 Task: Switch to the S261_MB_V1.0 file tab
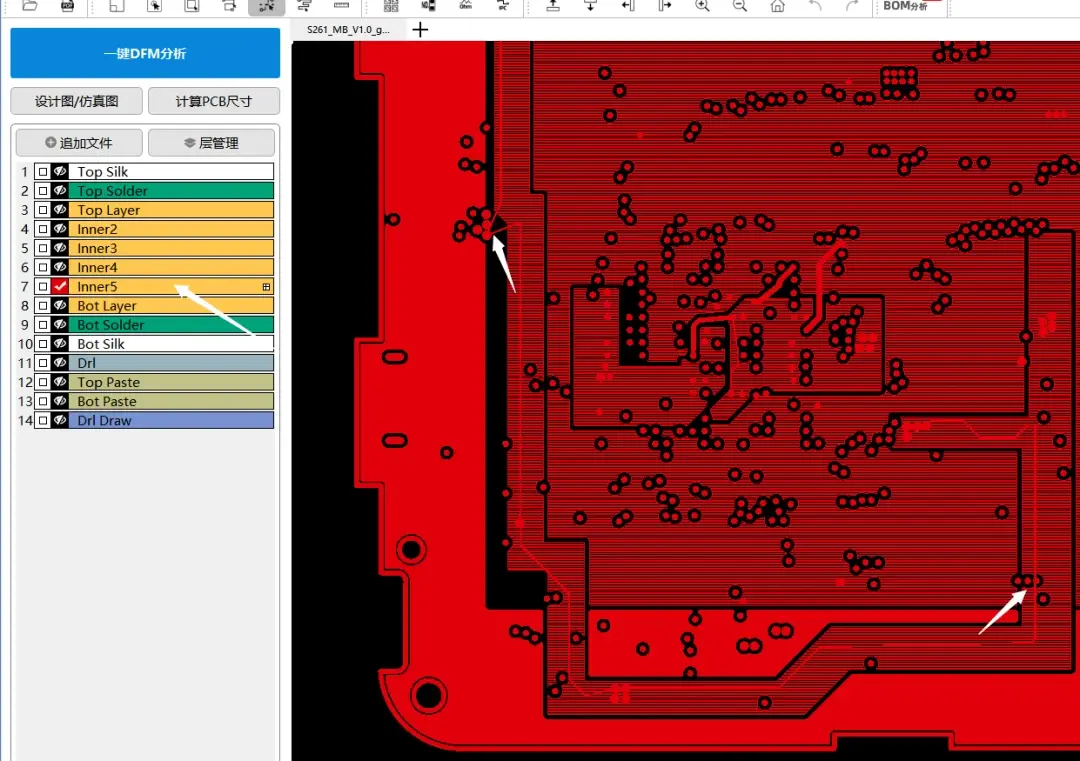tap(349, 30)
